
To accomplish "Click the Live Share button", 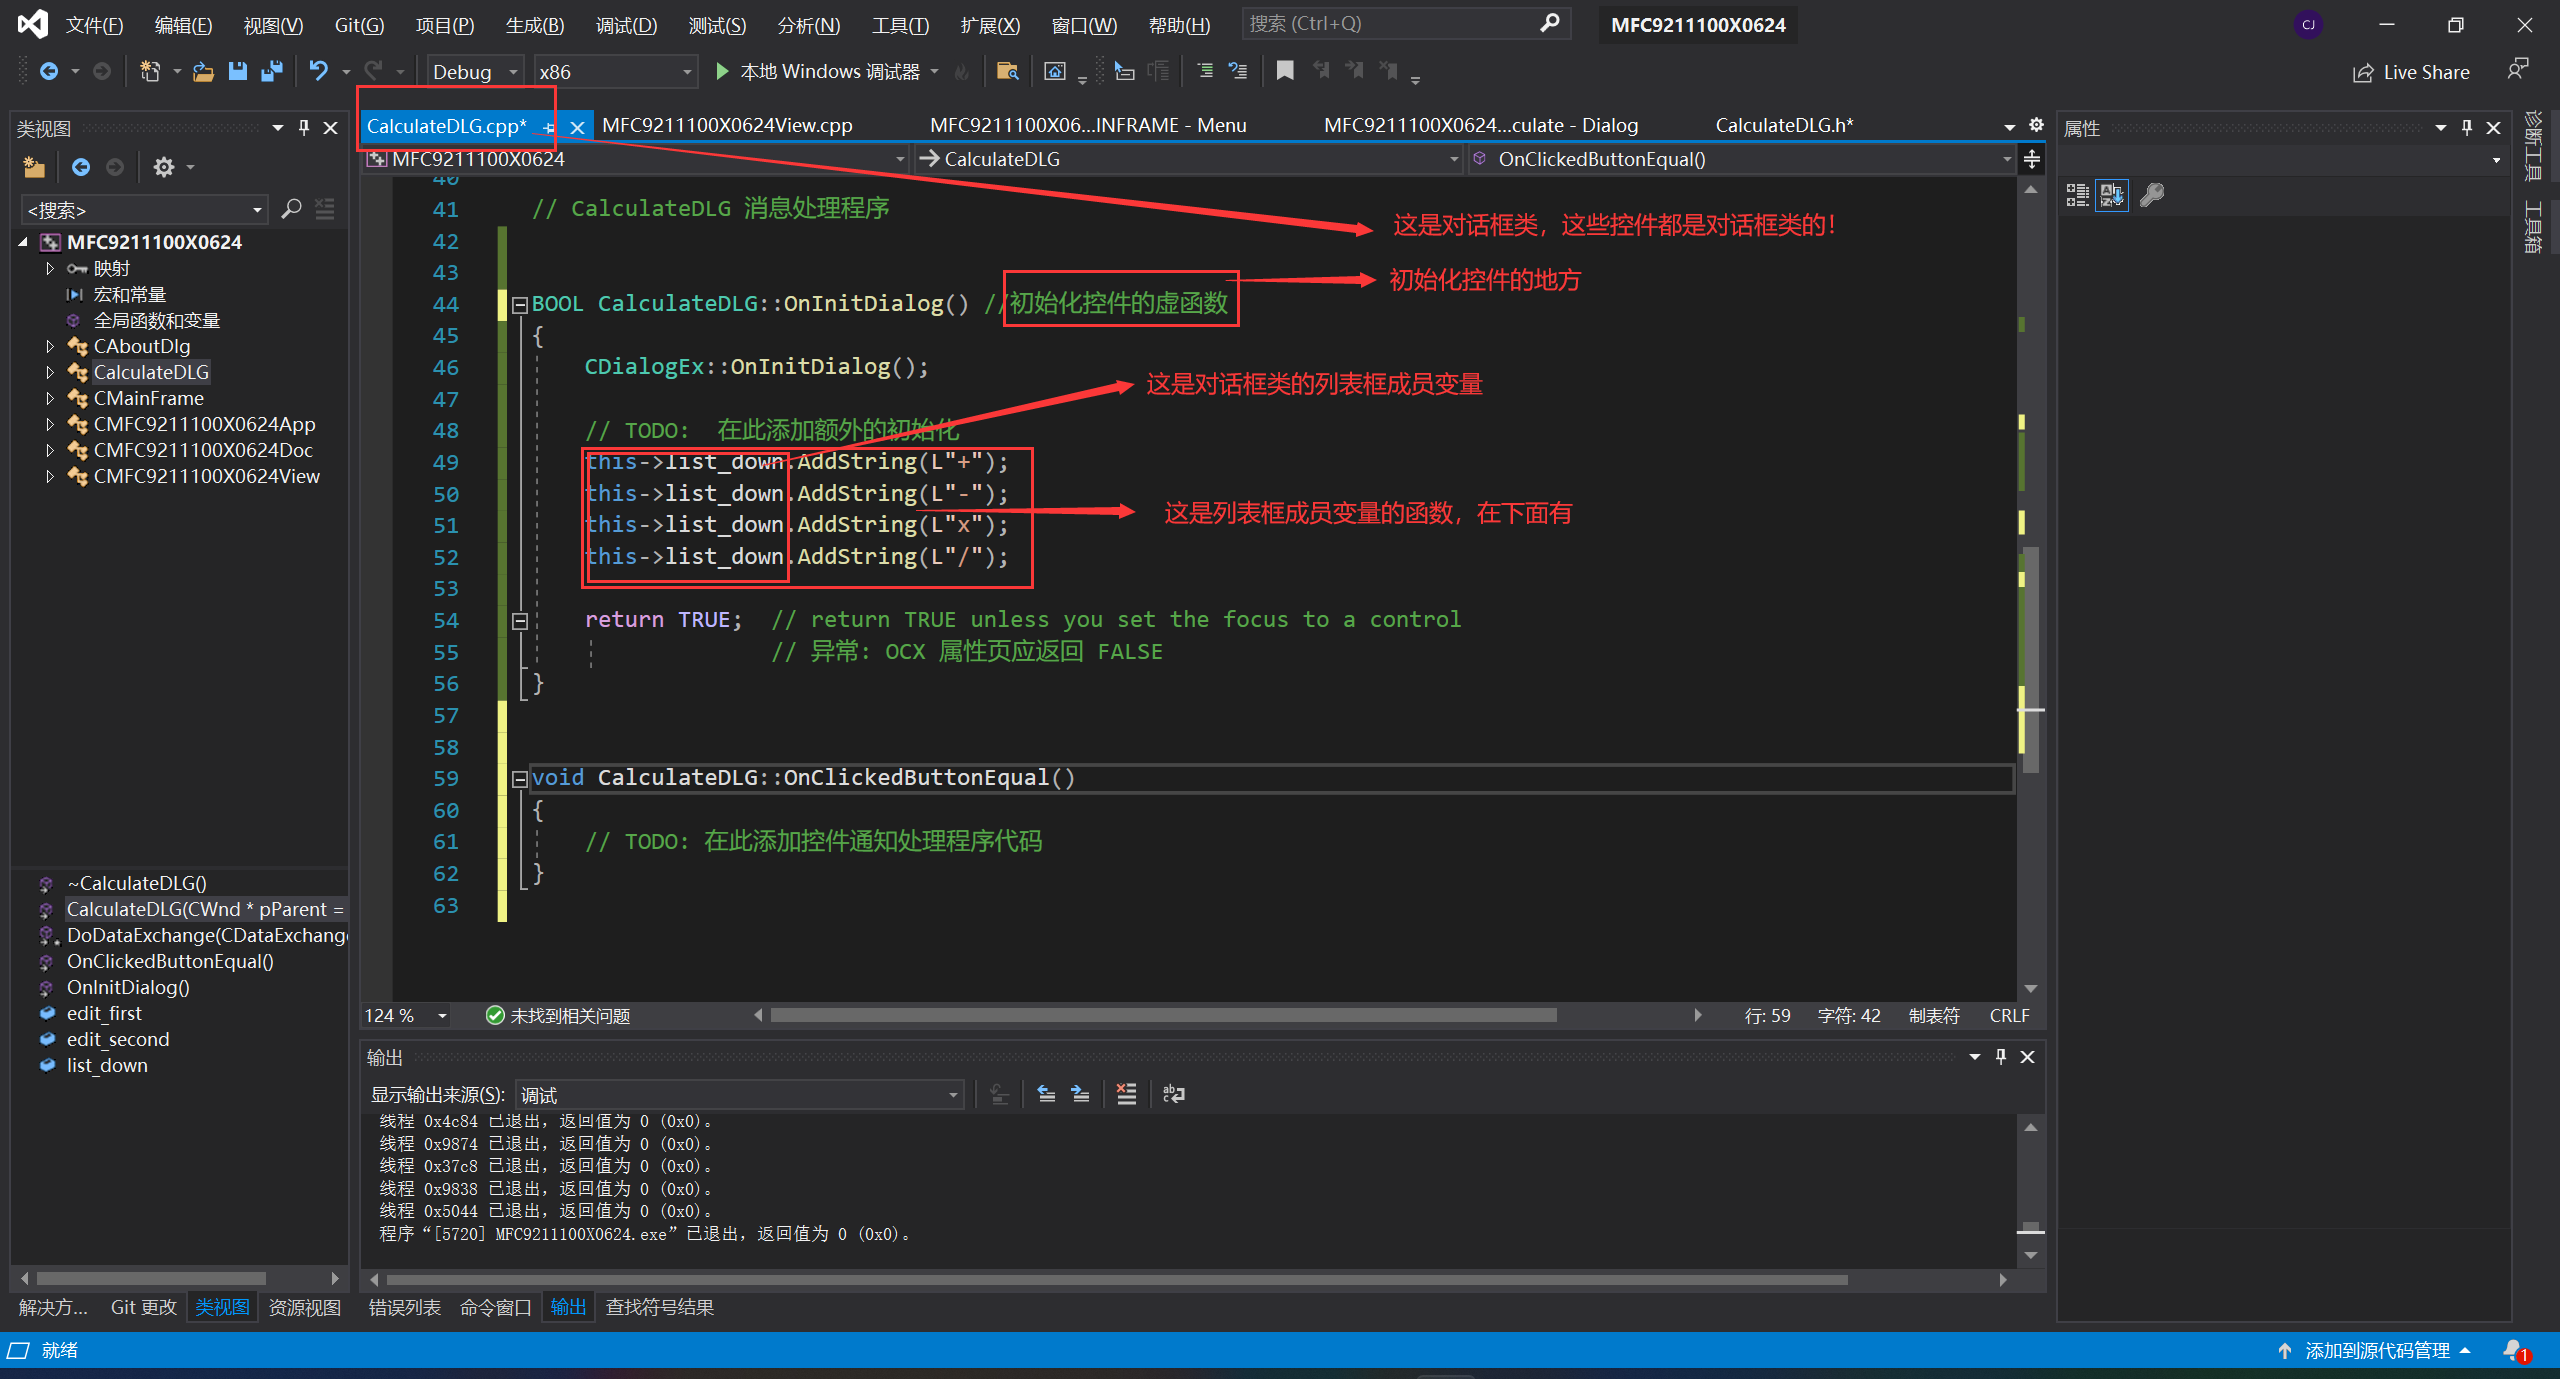I will pyautogui.click(x=2412, y=72).
